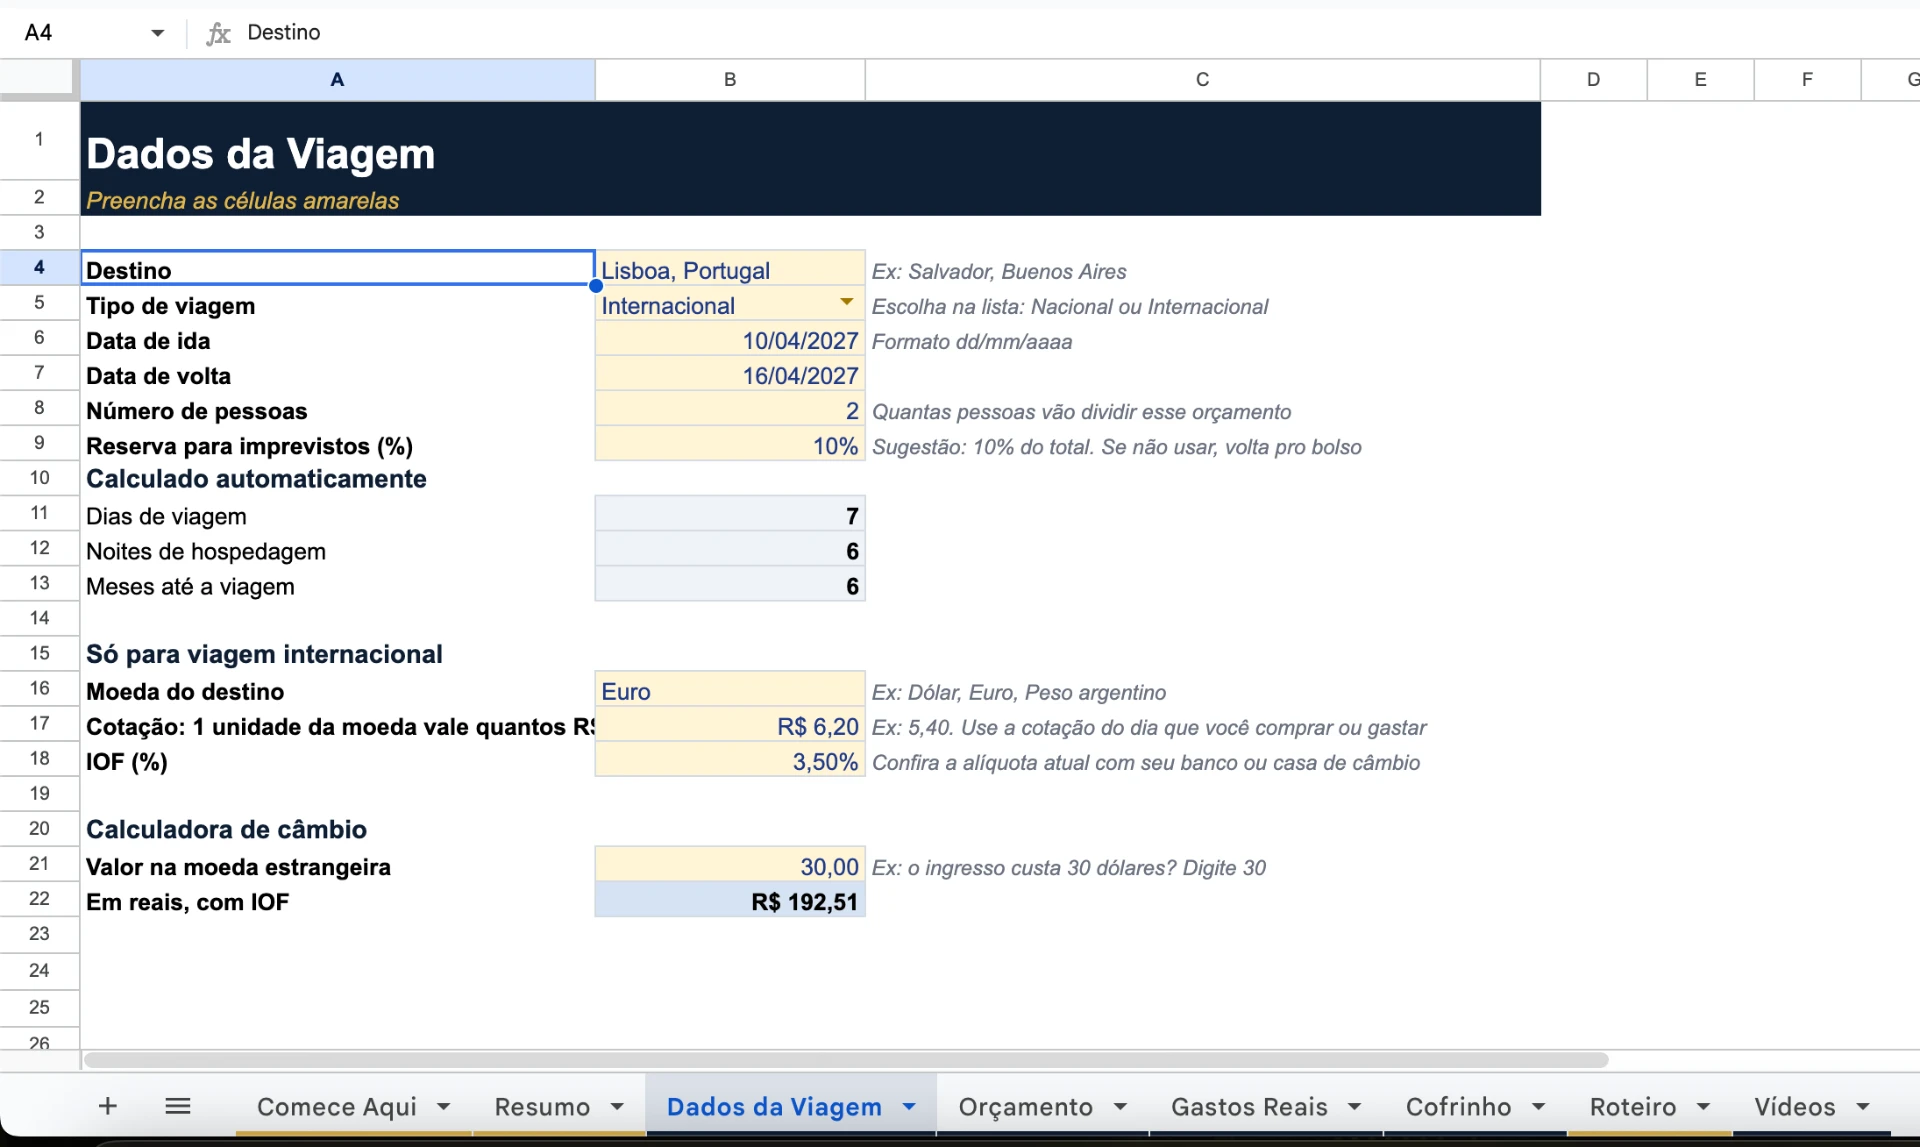Open Resumo tab menu arrow

pos(617,1106)
